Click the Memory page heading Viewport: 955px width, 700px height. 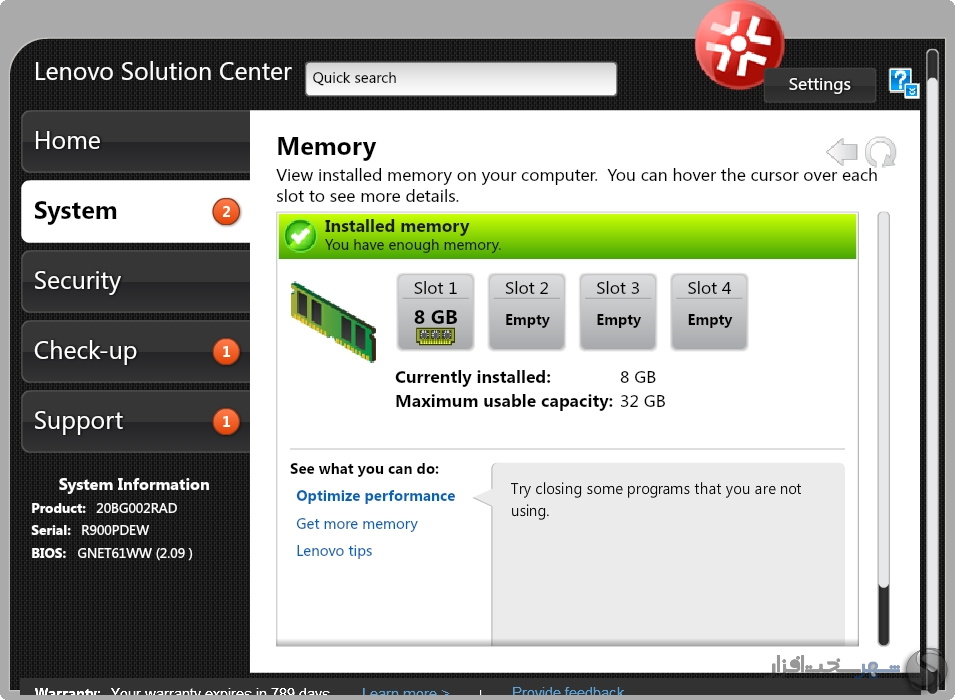[x=326, y=147]
